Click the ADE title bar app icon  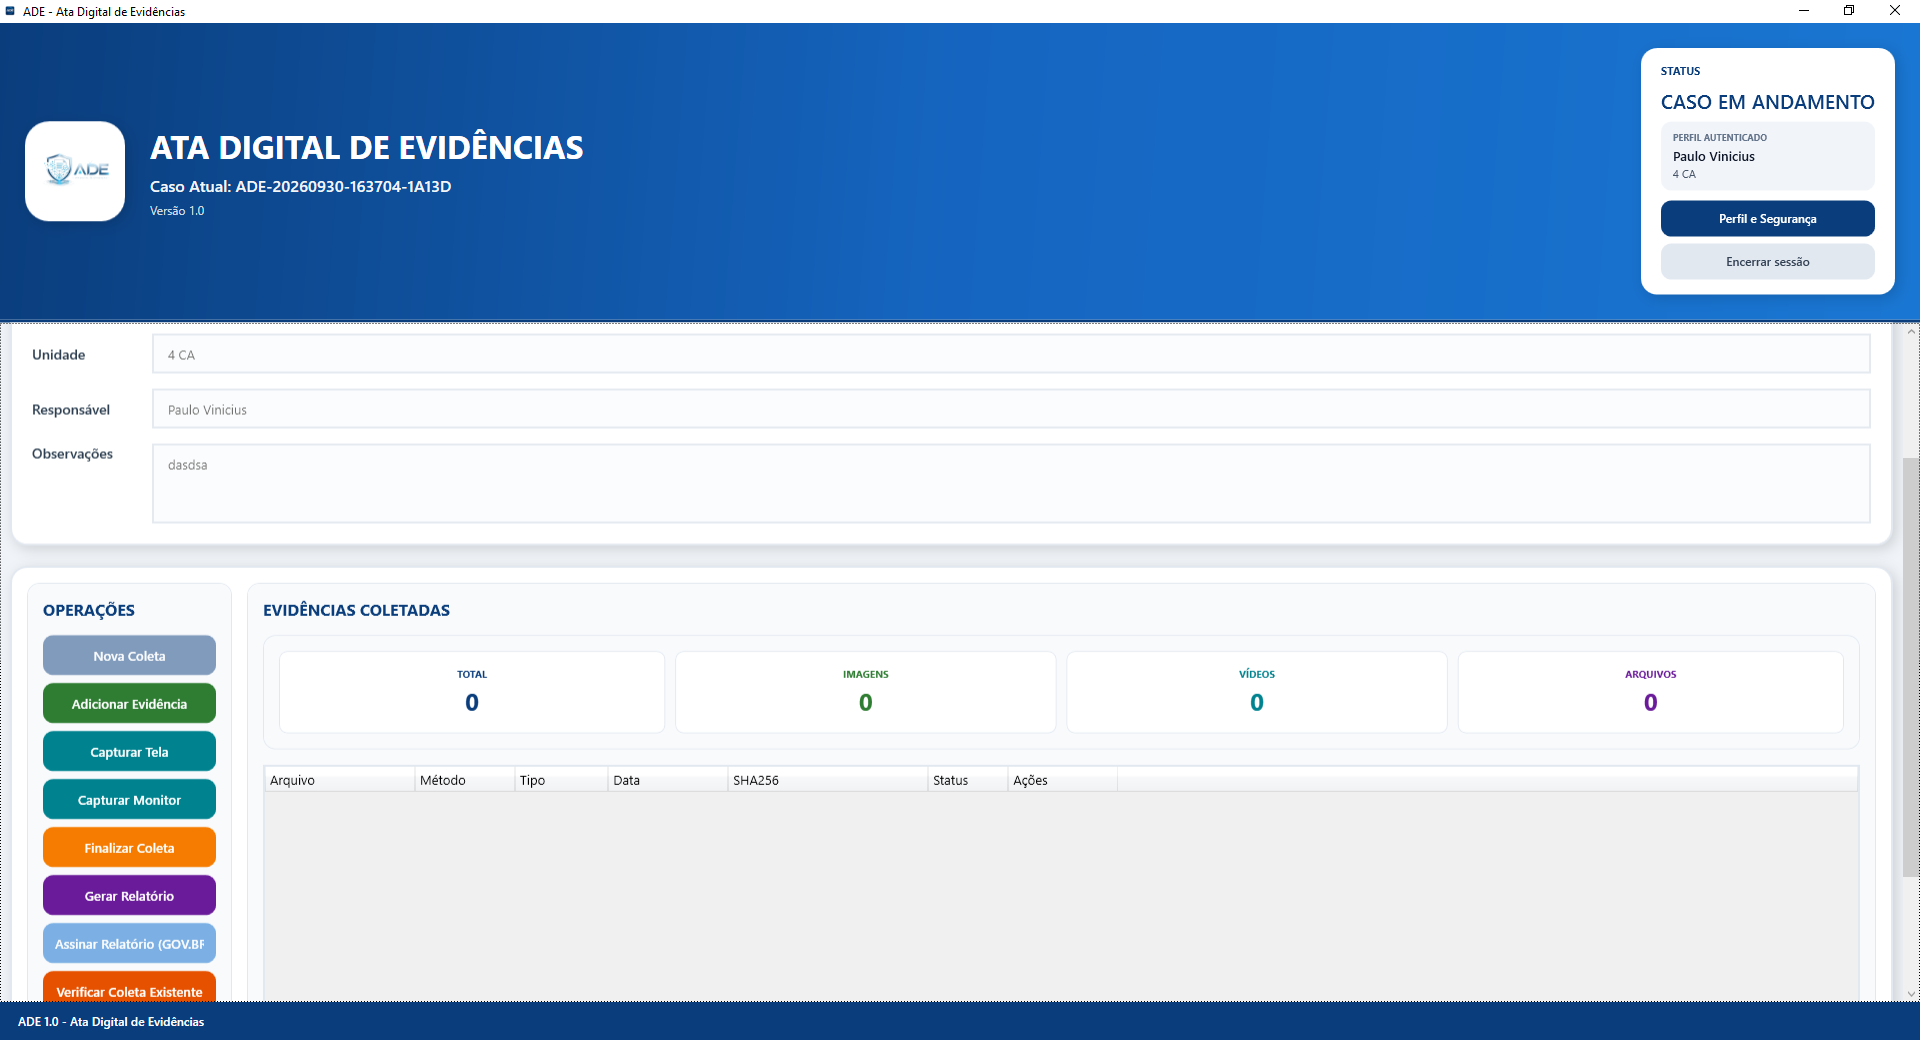(10, 11)
